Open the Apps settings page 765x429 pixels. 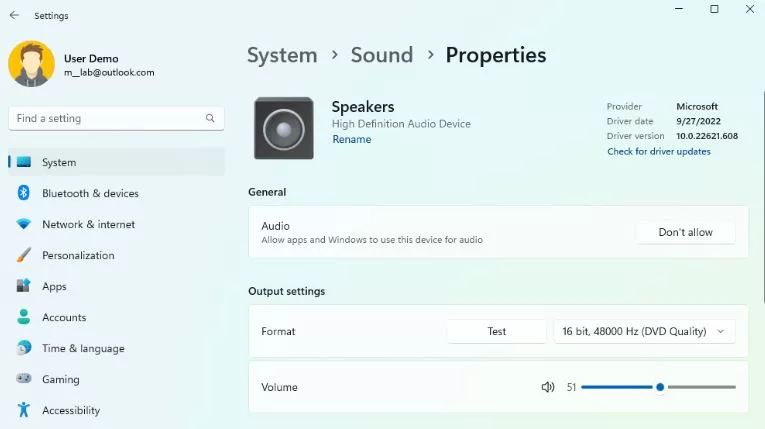(116, 286)
